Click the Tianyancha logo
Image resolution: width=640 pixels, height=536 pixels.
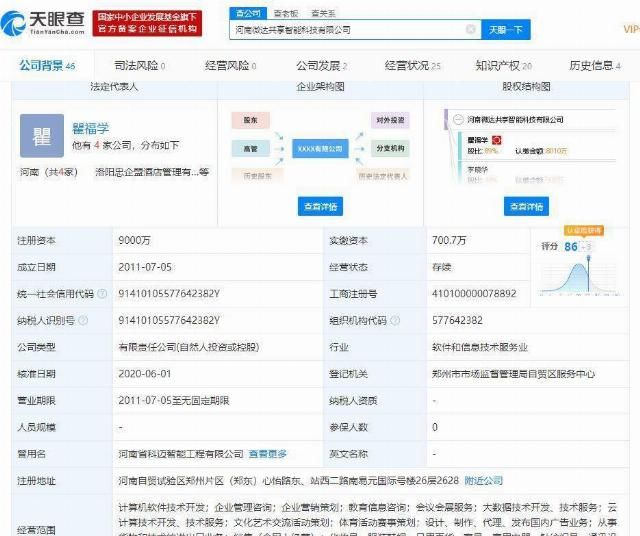coord(42,22)
